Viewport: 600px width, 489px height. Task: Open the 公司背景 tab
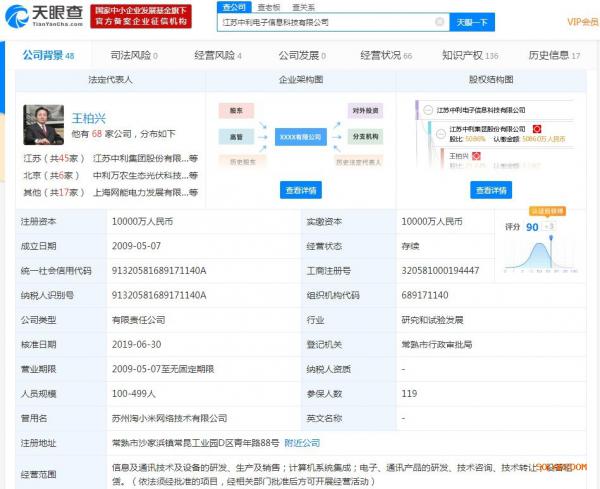pos(48,55)
